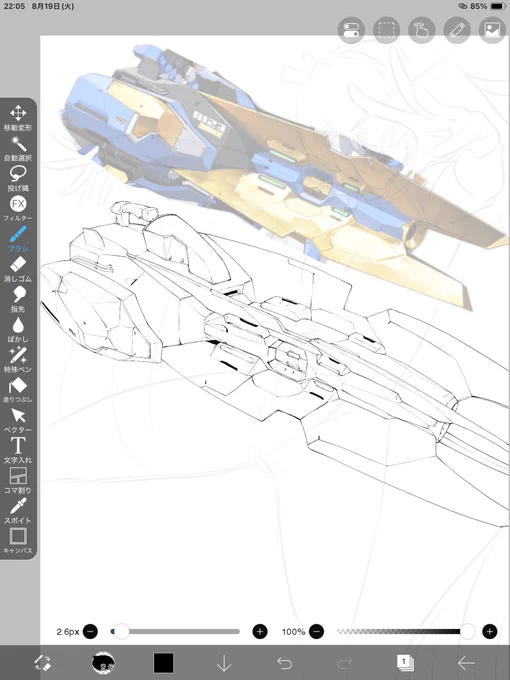510x680 pixels.
Task: Open the stabilizer hand-gesture button
Action: 422,30
